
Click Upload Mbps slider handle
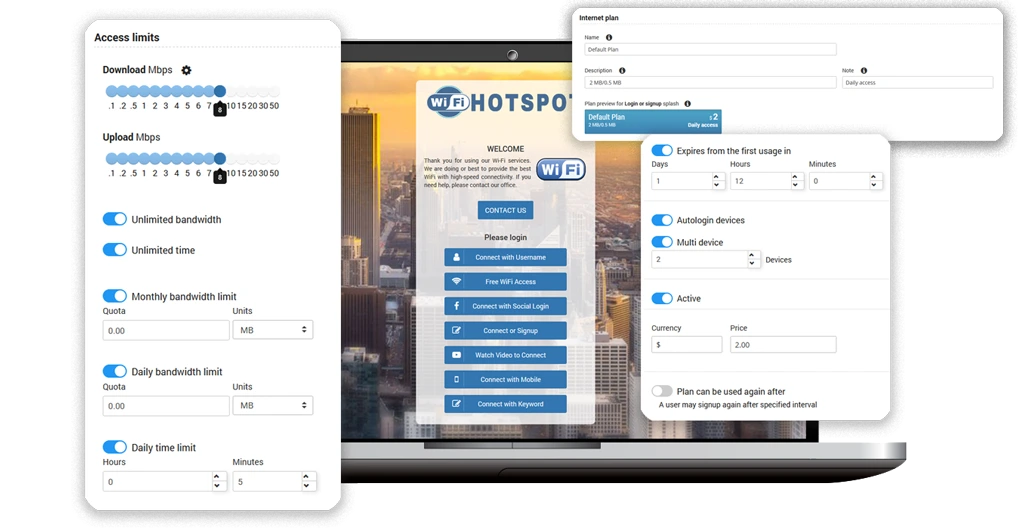click(220, 158)
